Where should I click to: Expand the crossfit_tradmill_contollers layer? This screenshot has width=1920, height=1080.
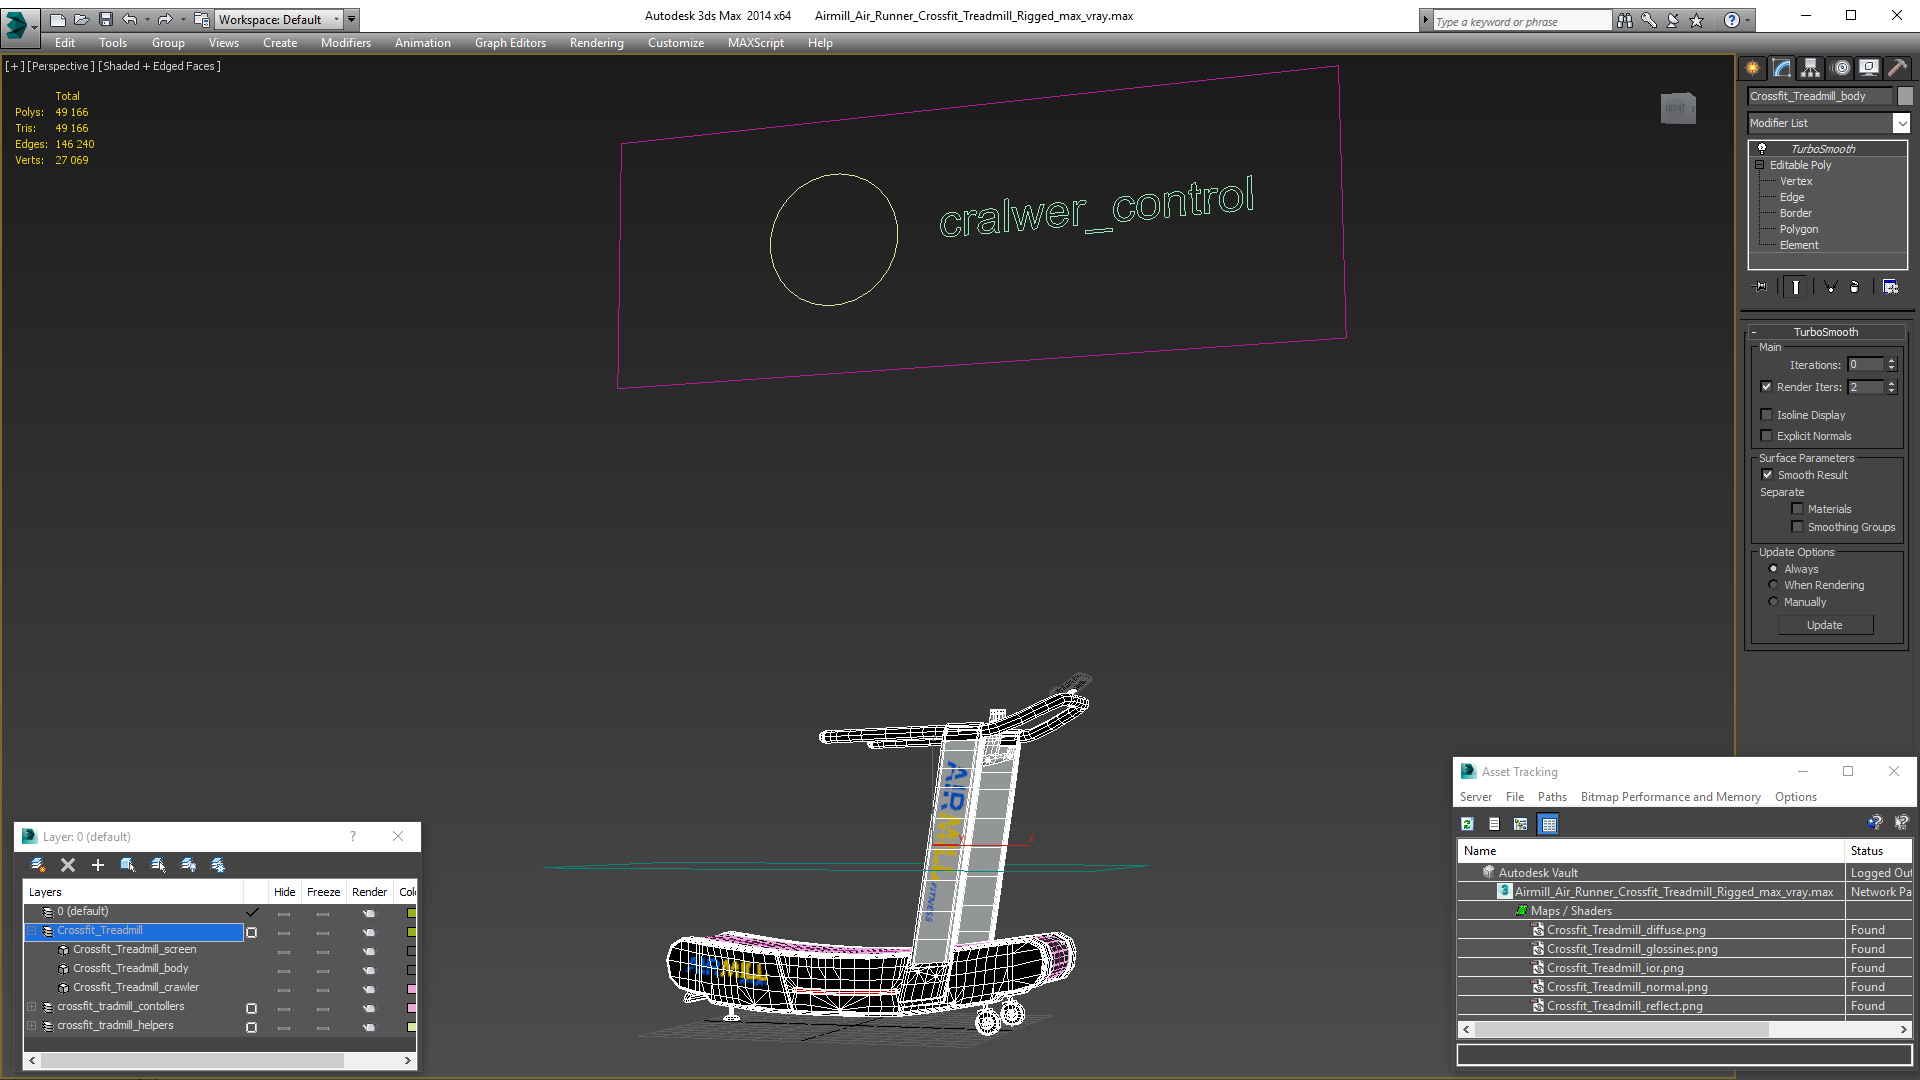[x=32, y=1007]
